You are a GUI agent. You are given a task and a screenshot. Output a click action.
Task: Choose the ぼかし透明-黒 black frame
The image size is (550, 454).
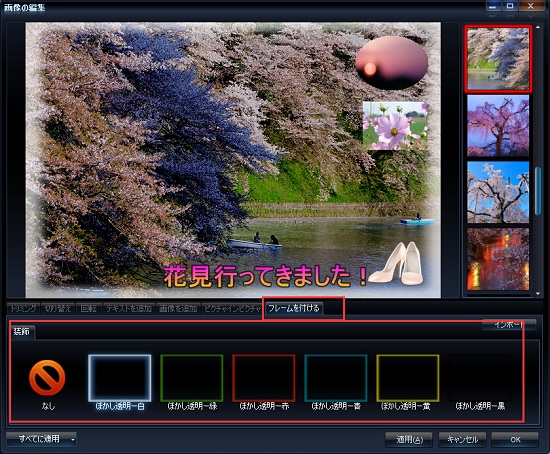pos(480,378)
